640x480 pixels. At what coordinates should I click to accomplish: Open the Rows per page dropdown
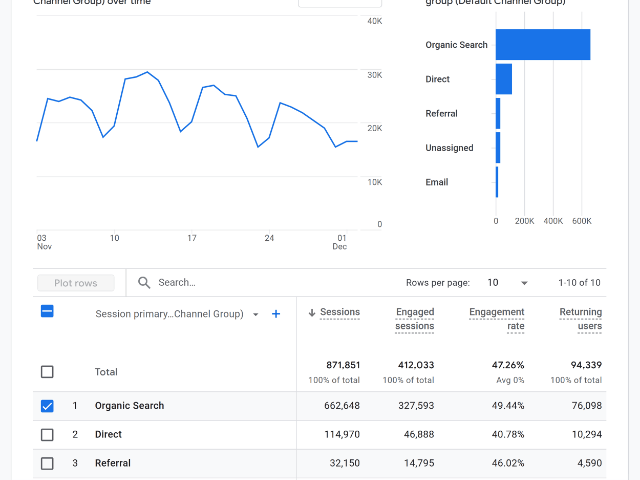[507, 283]
